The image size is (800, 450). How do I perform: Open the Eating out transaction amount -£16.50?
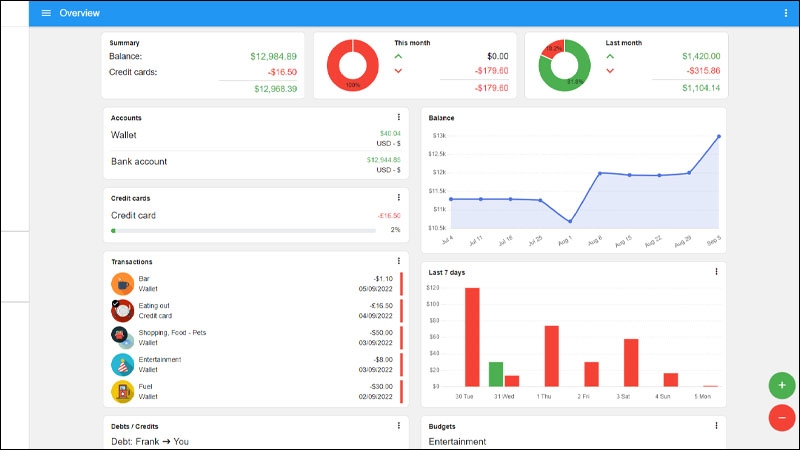381,306
